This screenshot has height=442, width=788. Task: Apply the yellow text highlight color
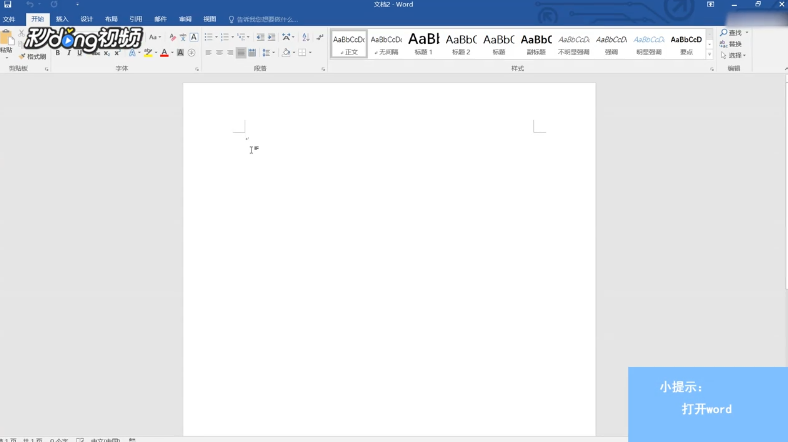pyautogui.click(x=148, y=53)
